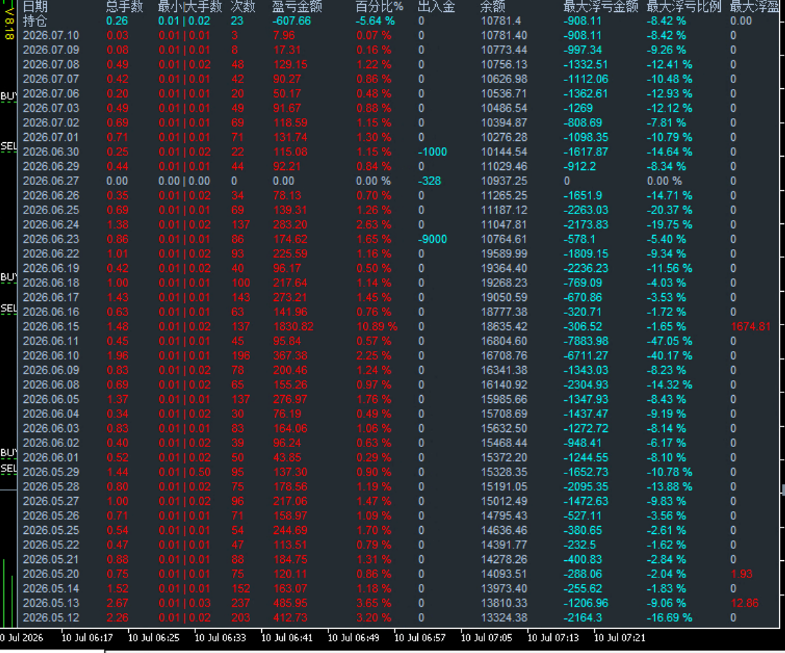Click the -47.05 % floating loss ratio

click(669, 341)
